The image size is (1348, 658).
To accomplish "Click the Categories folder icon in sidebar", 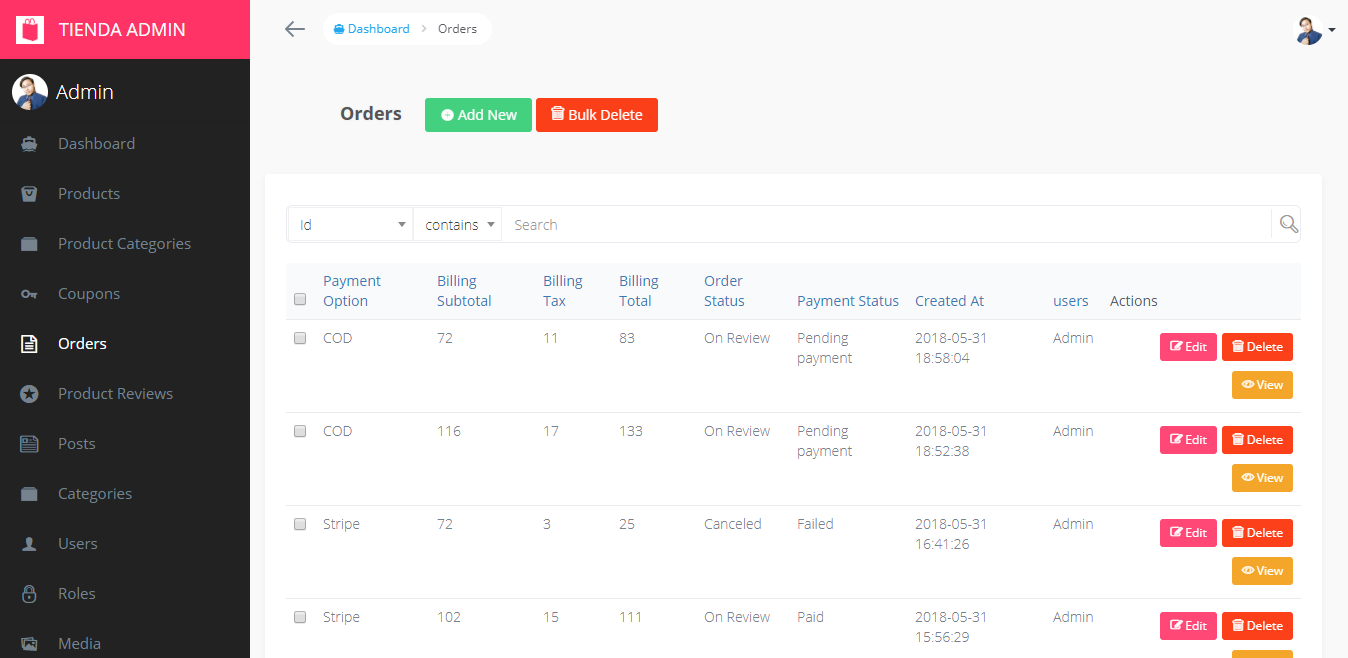I will (x=30, y=494).
